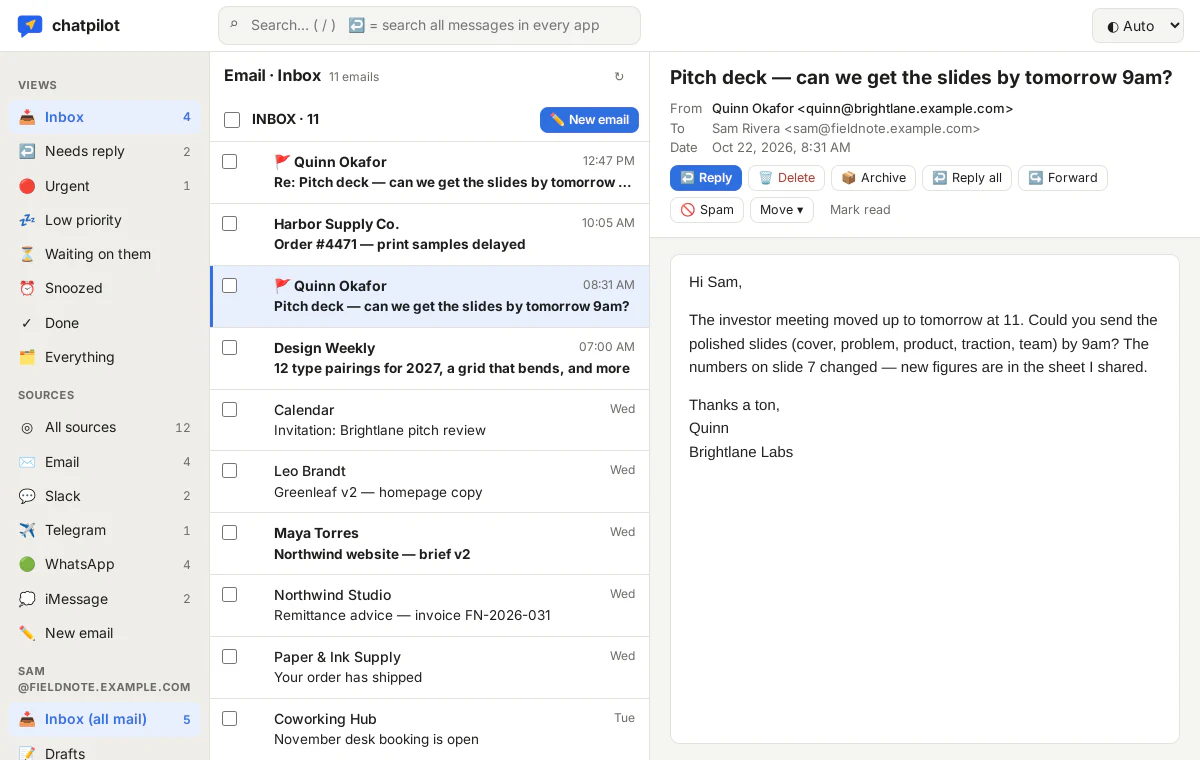The image size is (1200, 760).
Task: Open Paper & Ink Supply shipped email
Action: click(x=430, y=667)
